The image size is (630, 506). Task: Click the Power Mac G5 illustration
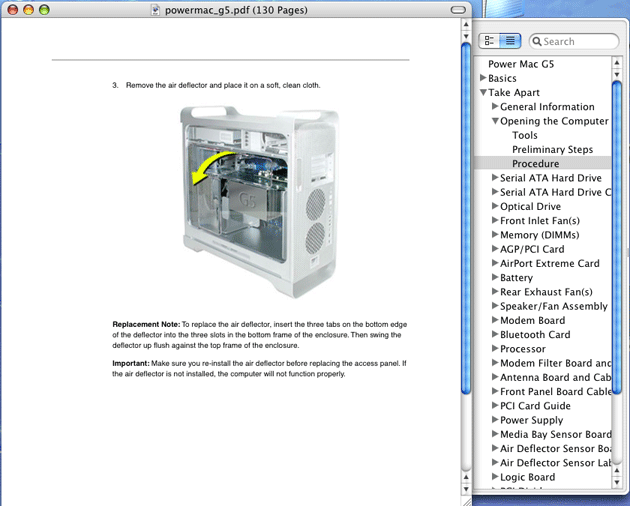(x=259, y=201)
